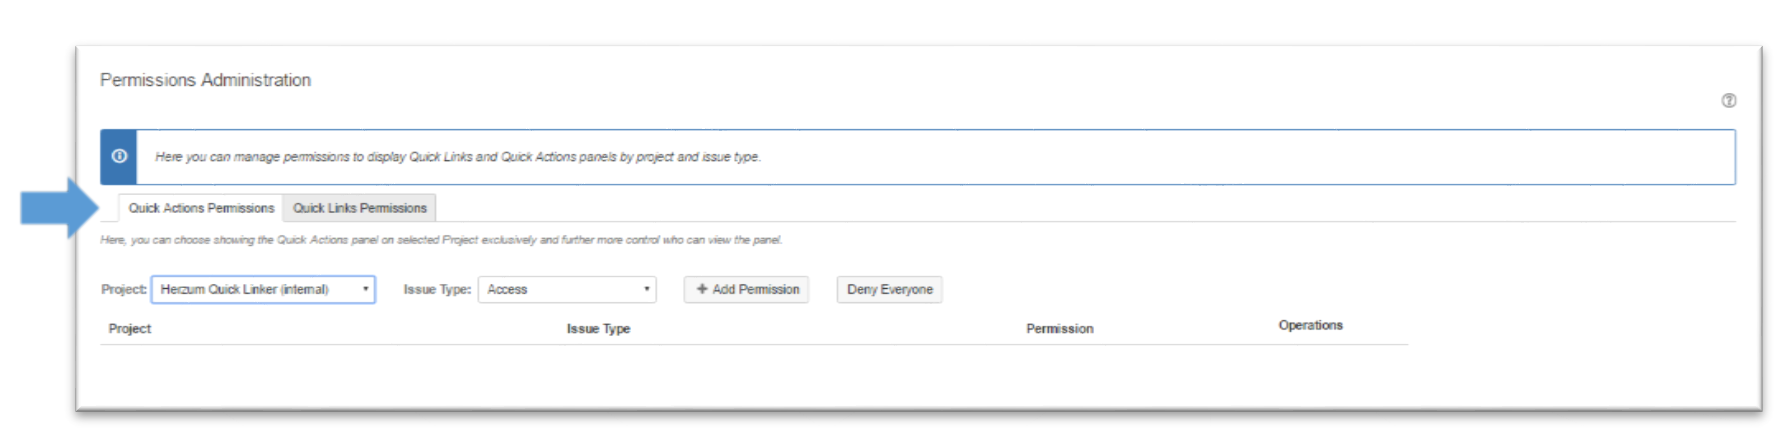Click the help question mark icon
The width and height of the screenshot is (1791, 441).
(1728, 101)
